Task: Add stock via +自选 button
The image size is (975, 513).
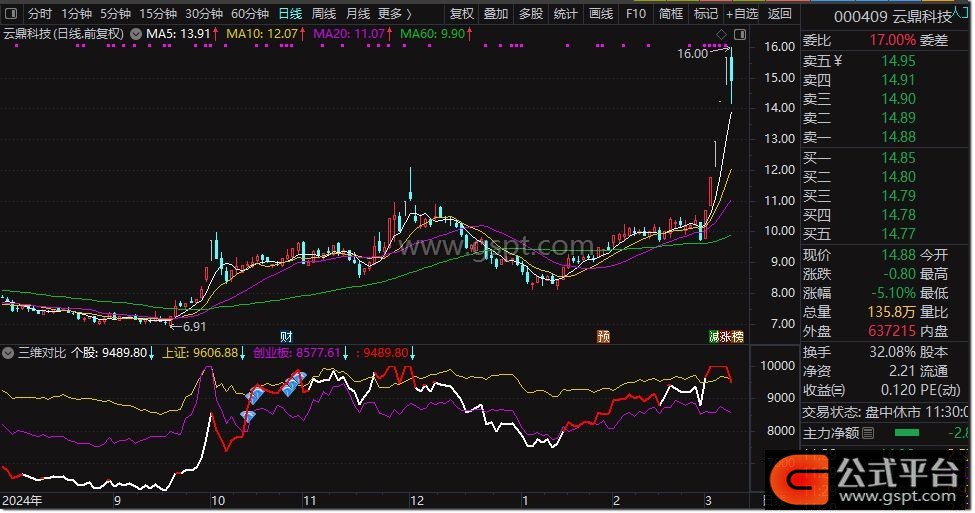Action: (x=742, y=14)
